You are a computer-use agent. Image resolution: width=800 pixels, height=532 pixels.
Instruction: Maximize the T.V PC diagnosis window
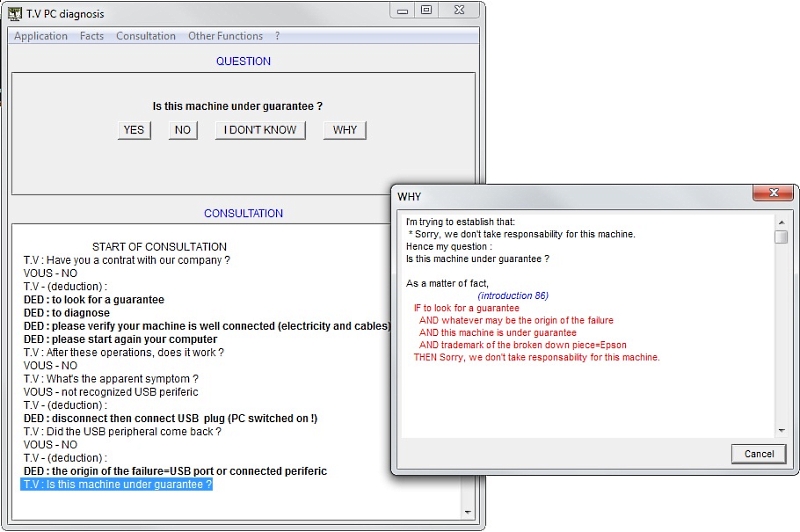point(427,10)
